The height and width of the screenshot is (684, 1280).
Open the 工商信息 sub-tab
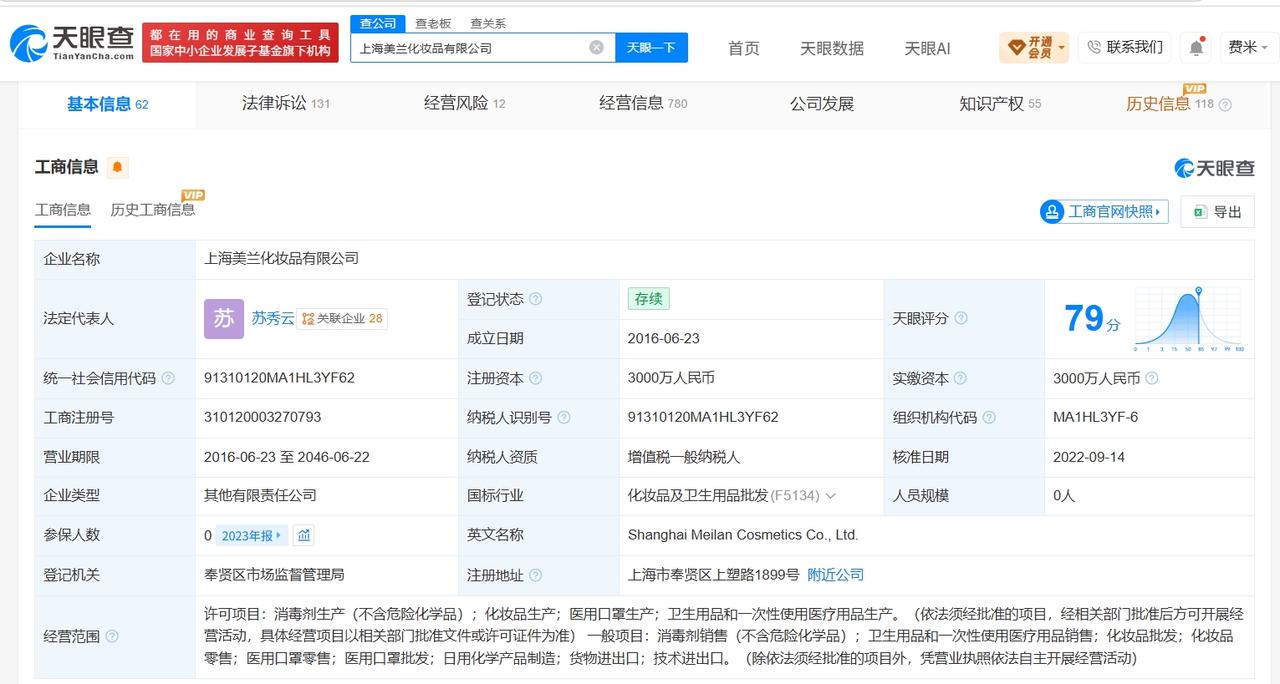coord(63,209)
